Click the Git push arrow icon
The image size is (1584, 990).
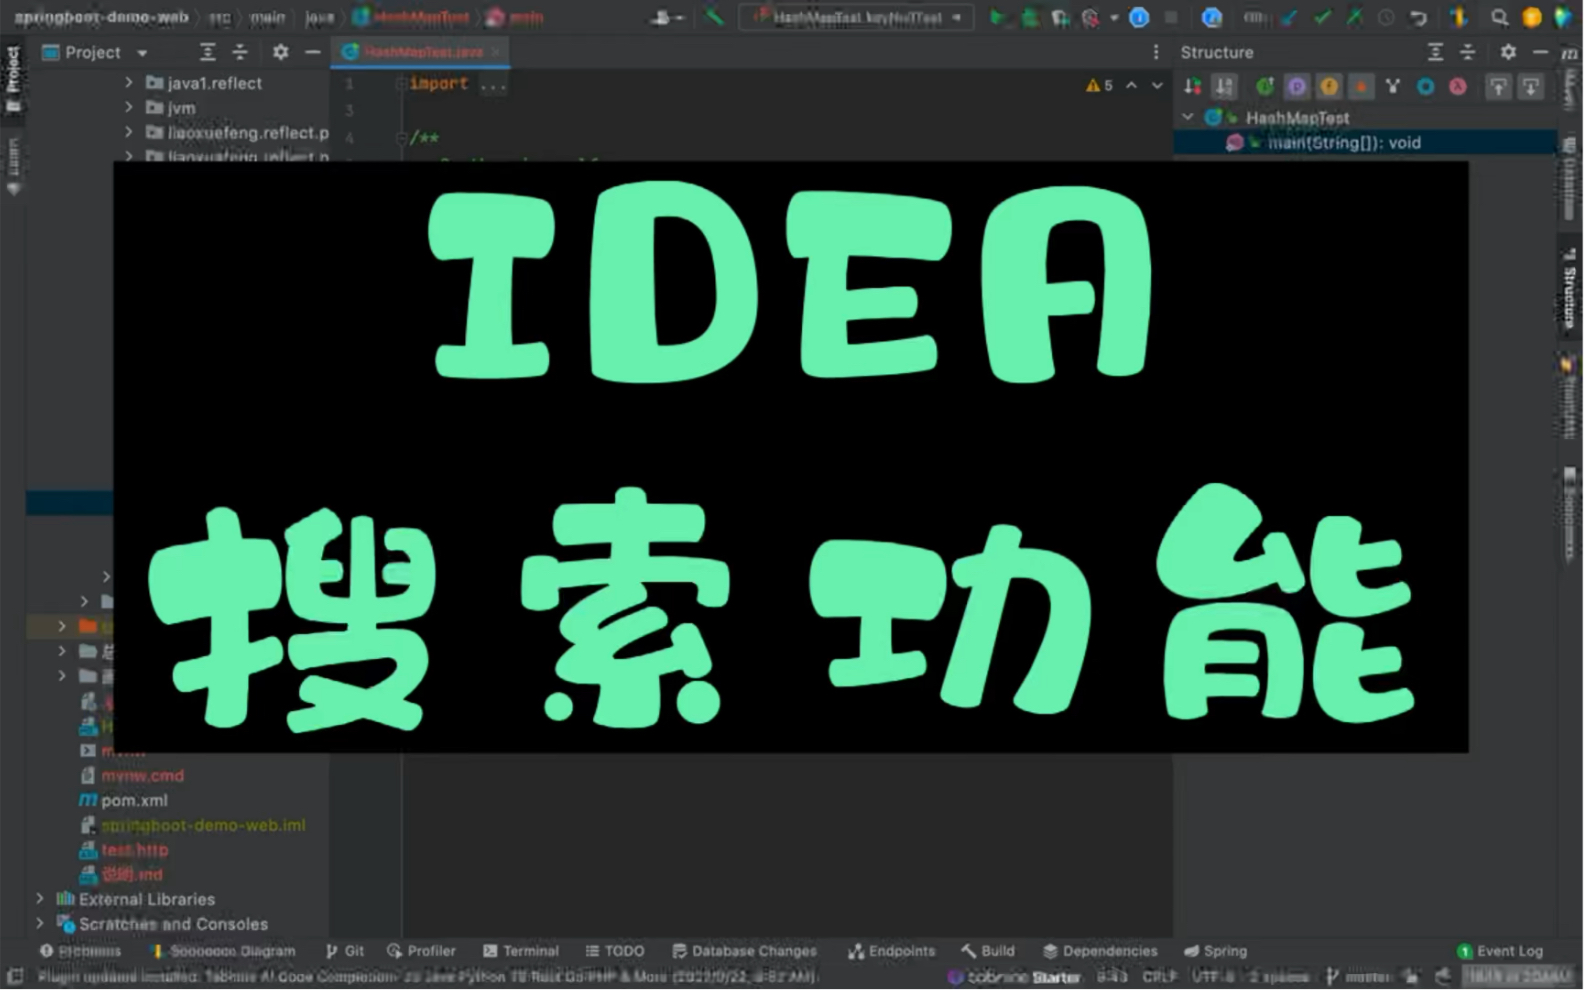tap(1354, 17)
